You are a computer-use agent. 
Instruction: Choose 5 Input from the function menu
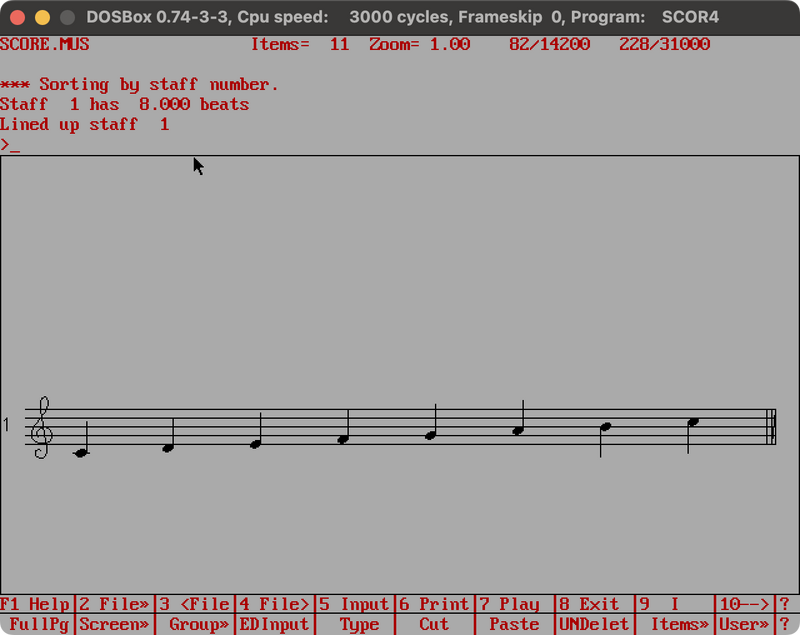[x=354, y=604]
